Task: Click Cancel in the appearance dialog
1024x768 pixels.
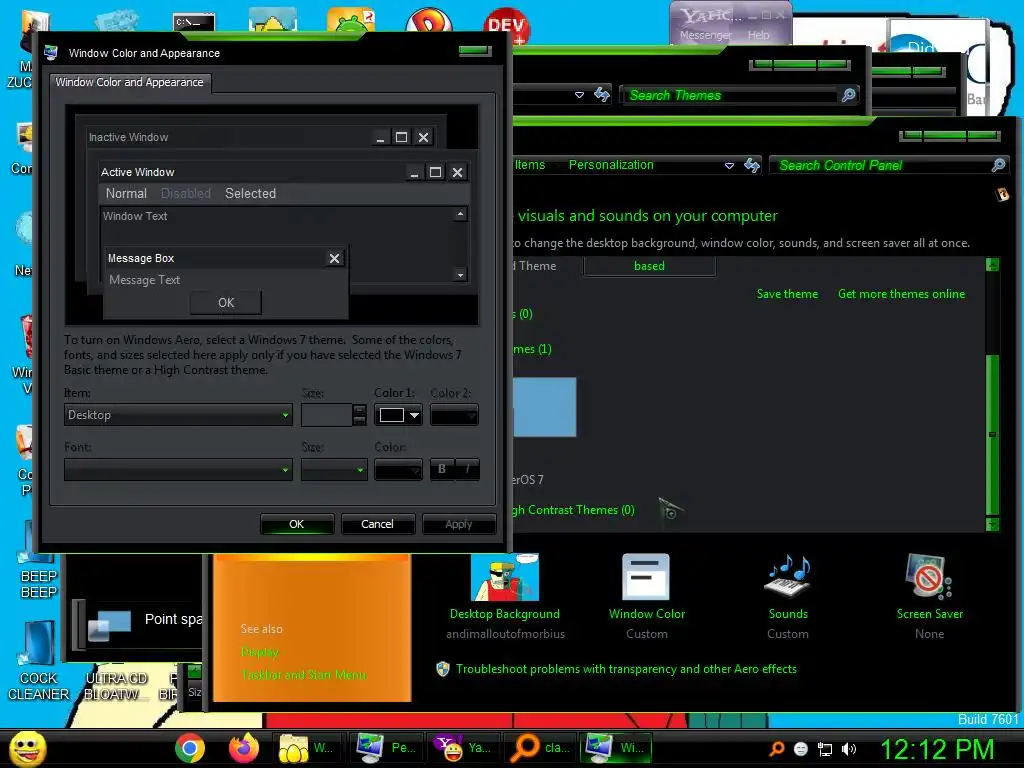Action: point(377,524)
